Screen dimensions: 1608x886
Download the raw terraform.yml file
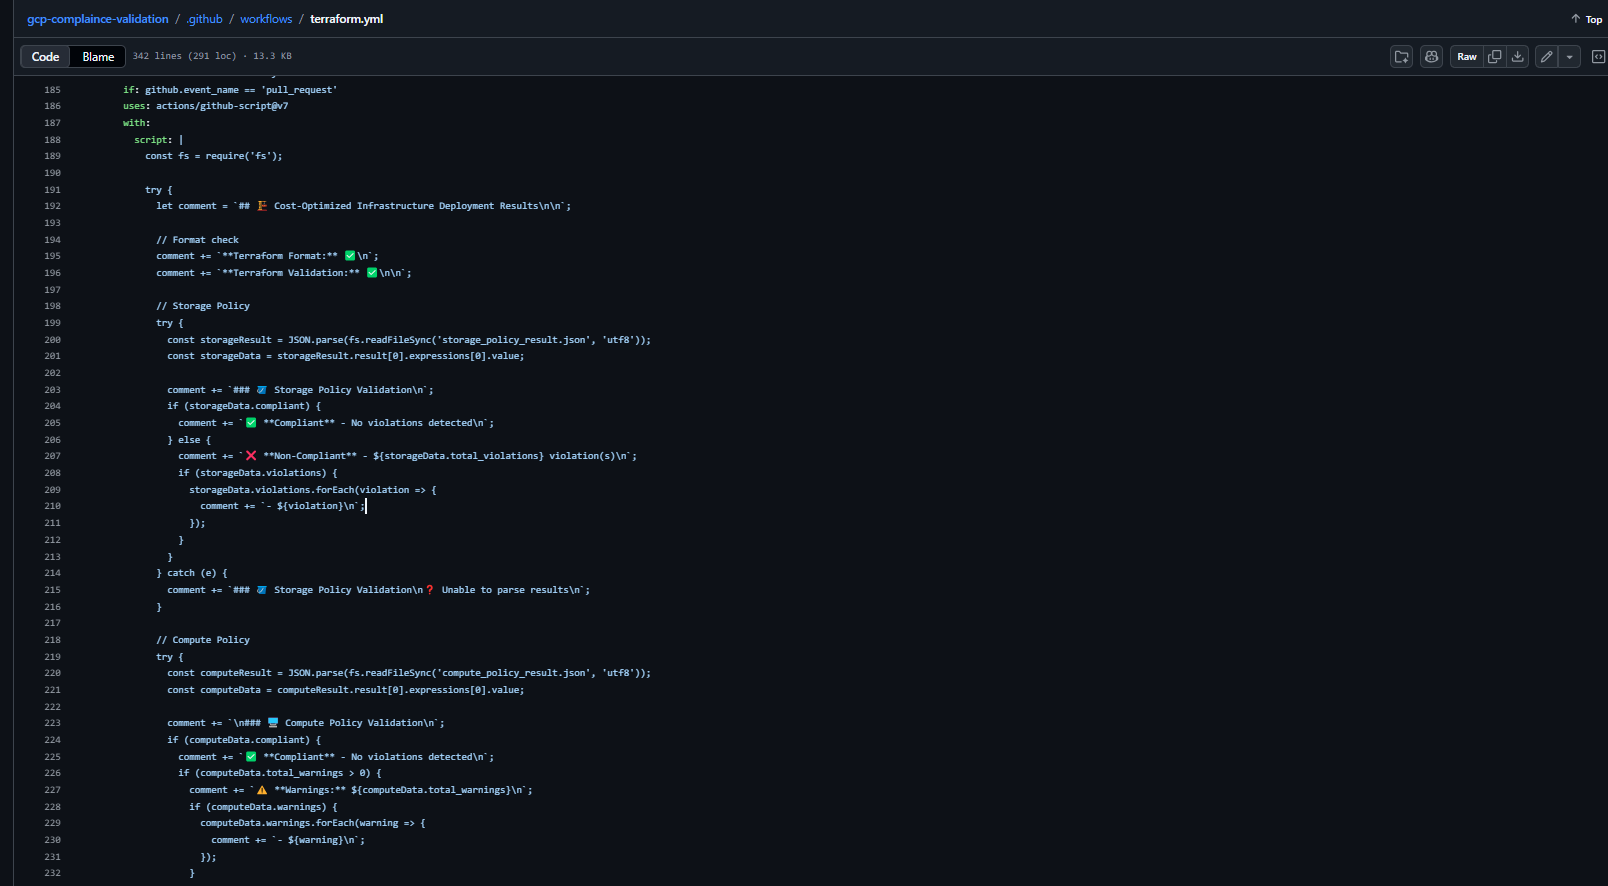(x=1518, y=57)
